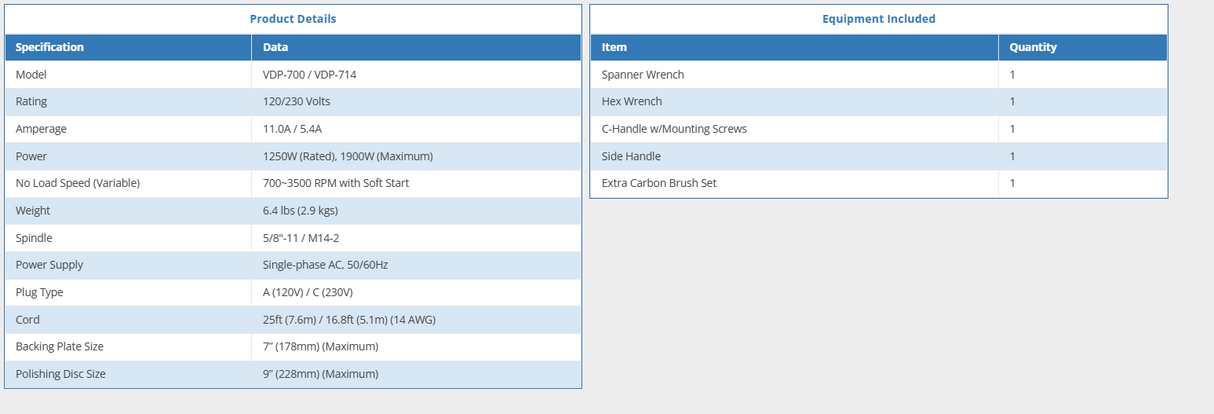Screen dimensions: 1214x414
Task: Click the 9" polishing disc size value
Action: [x=320, y=374]
